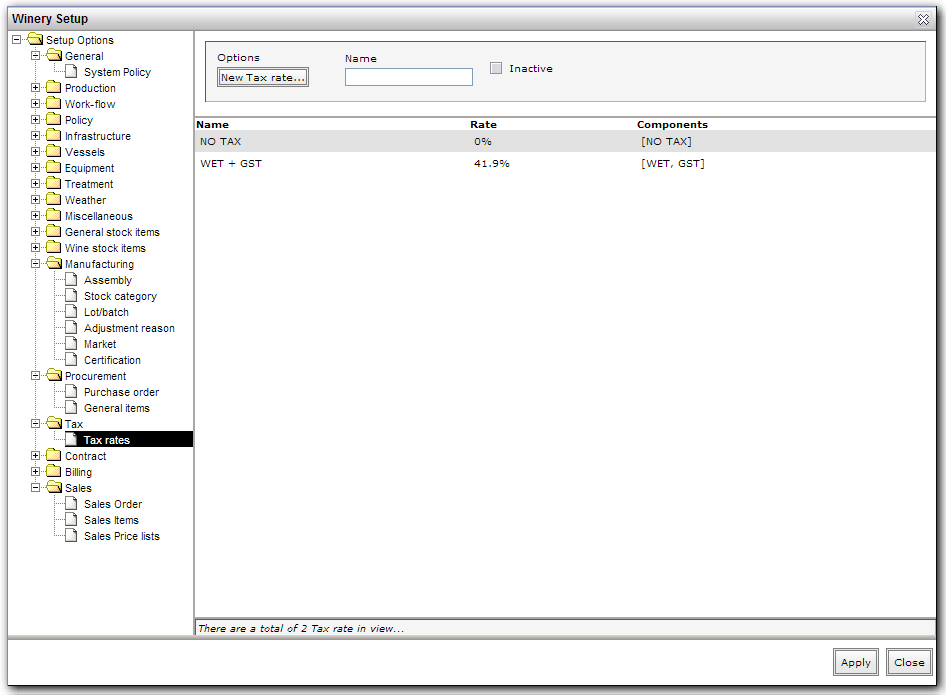Focus the Name filter input field

point(408,77)
